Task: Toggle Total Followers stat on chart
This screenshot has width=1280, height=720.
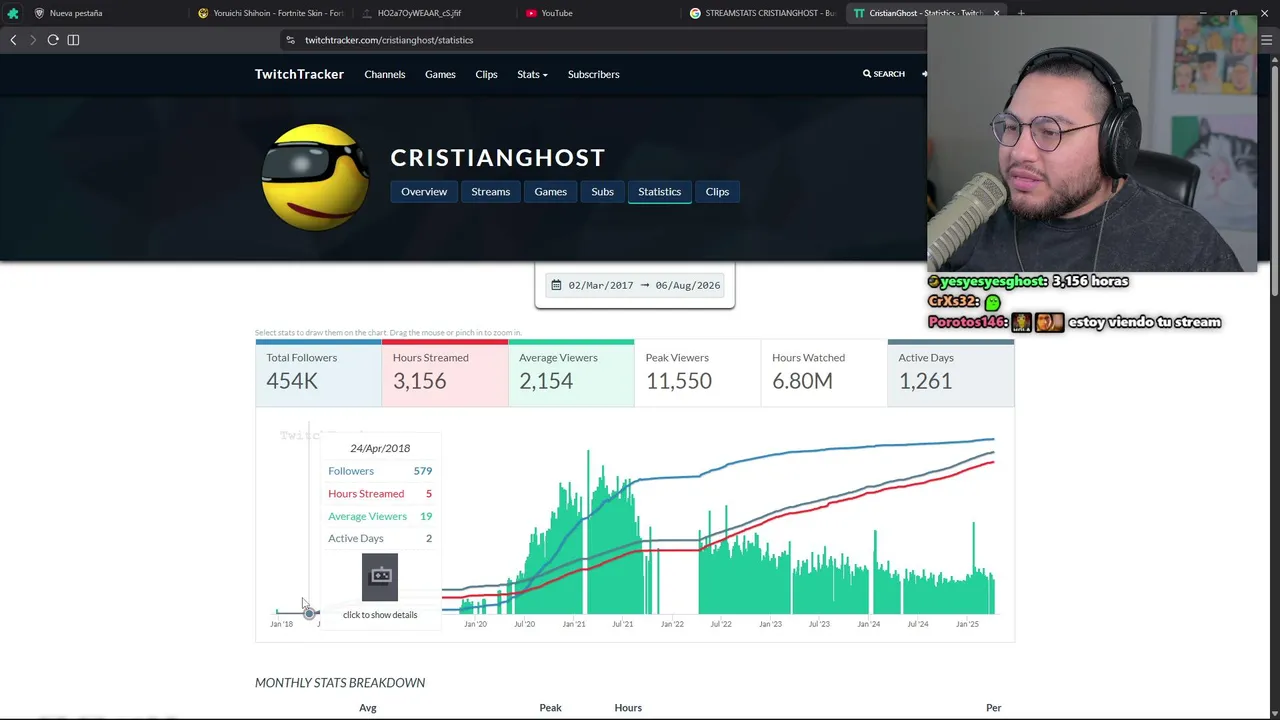Action: [318, 372]
